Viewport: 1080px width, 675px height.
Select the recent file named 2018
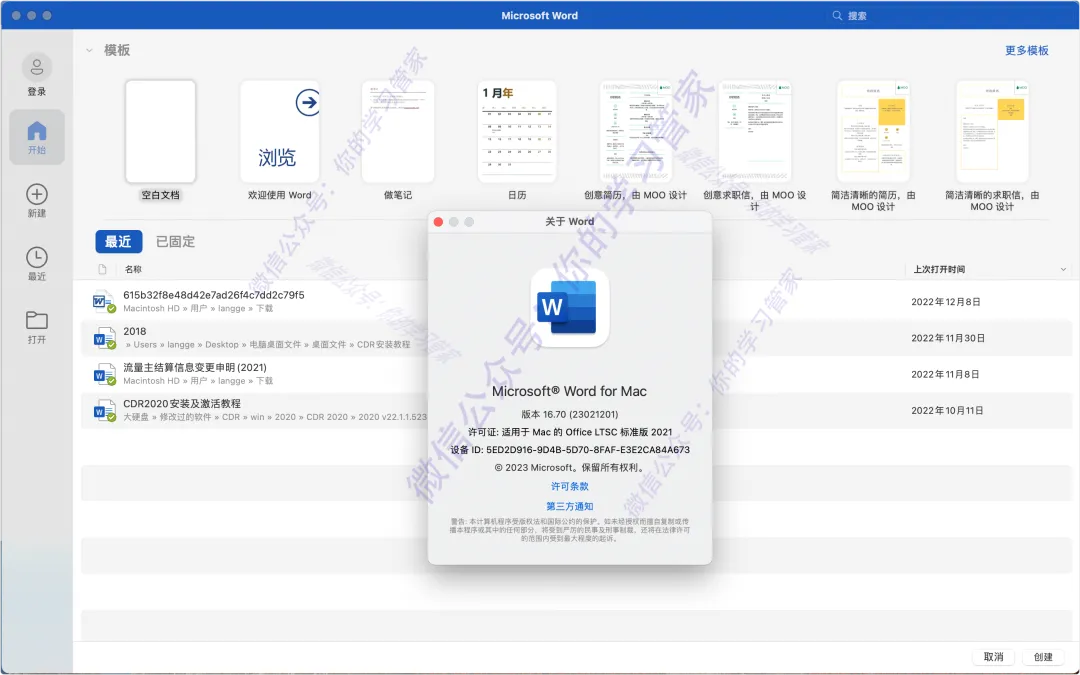click(135, 331)
